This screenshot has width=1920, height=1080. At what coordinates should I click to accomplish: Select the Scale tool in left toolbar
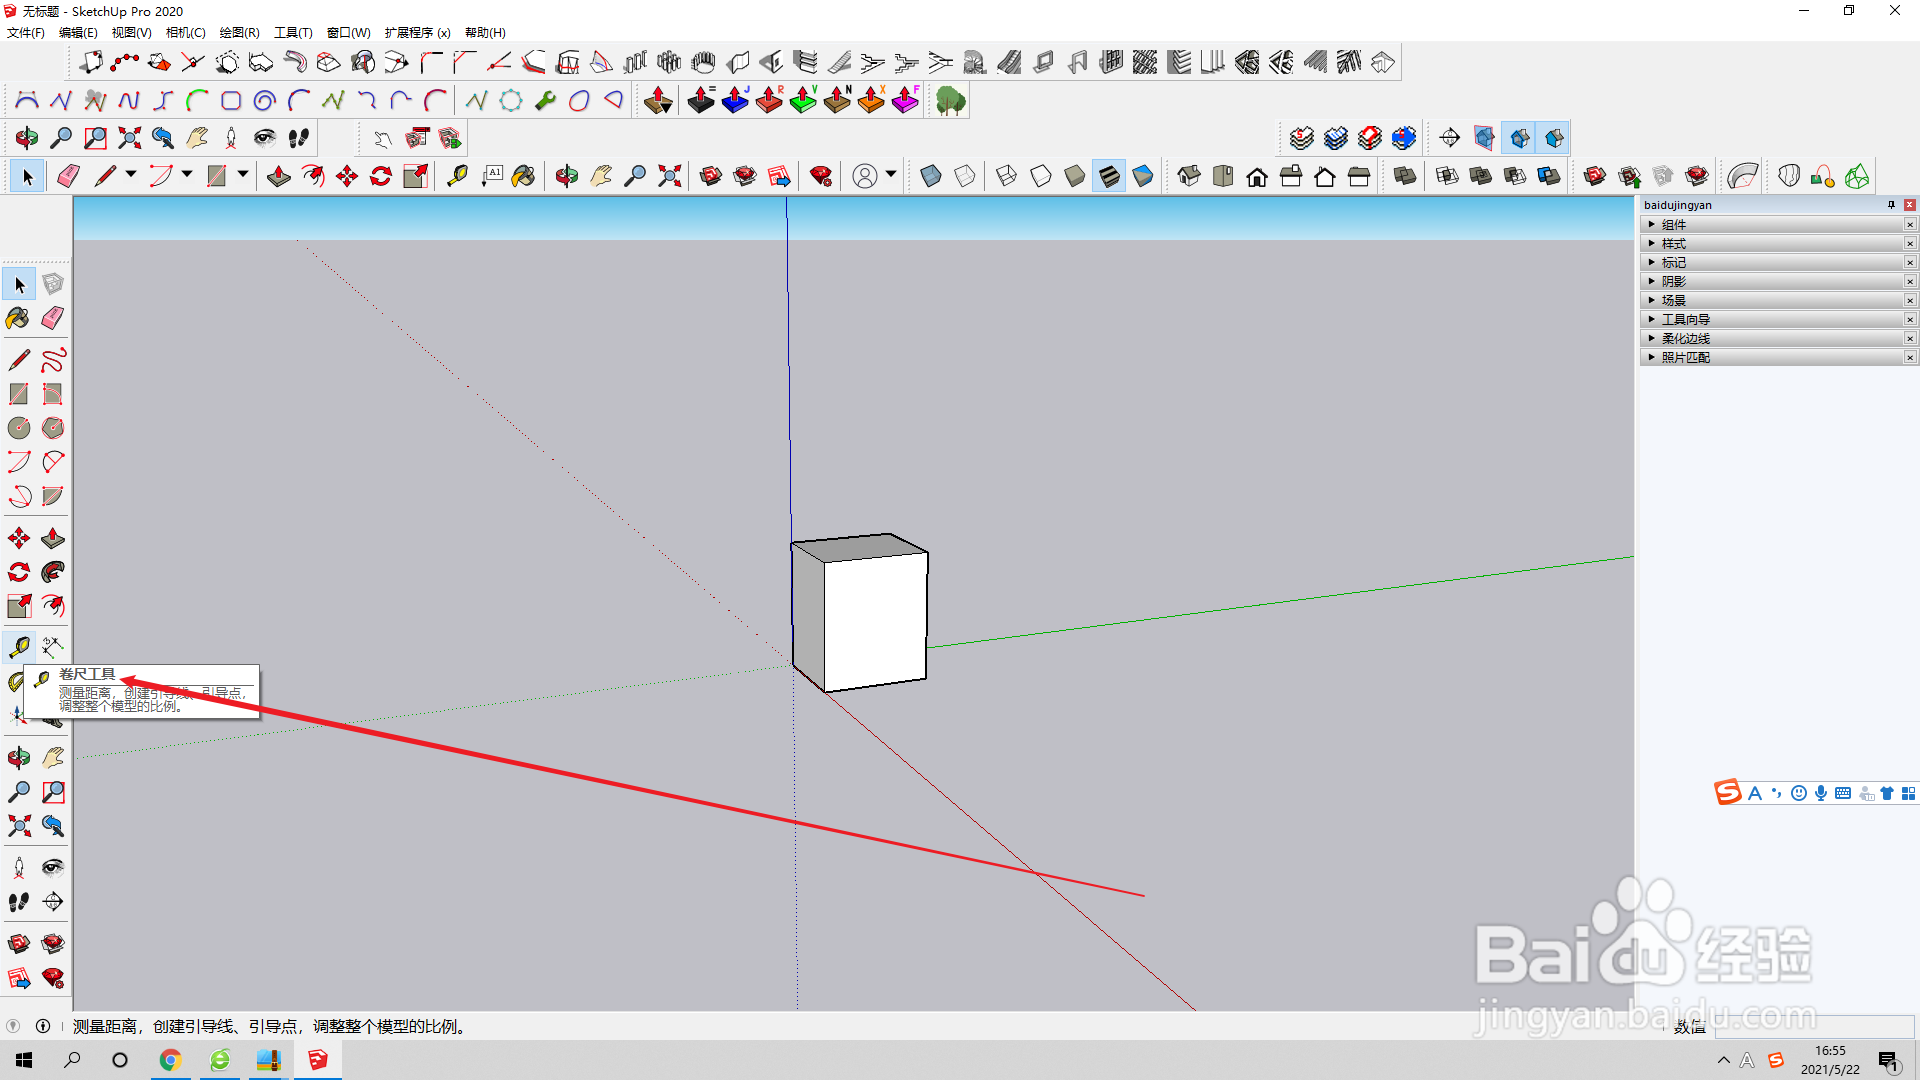[x=19, y=606]
